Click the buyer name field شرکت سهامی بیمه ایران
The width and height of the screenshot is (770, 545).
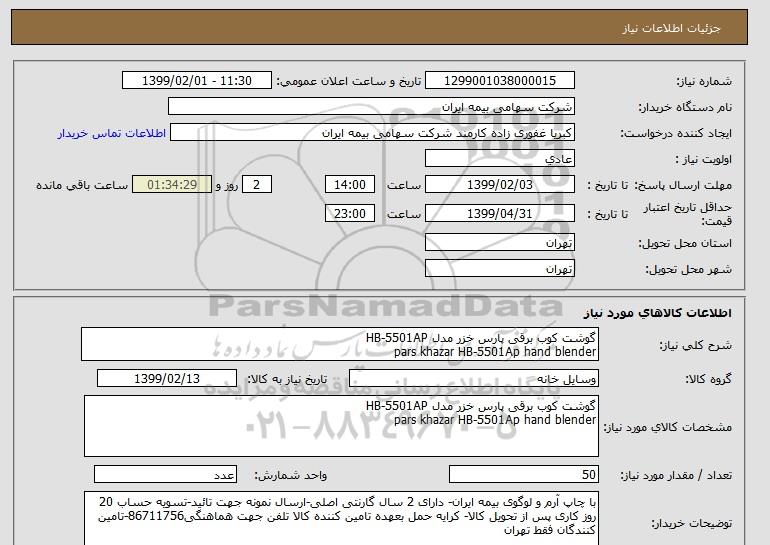point(371,107)
